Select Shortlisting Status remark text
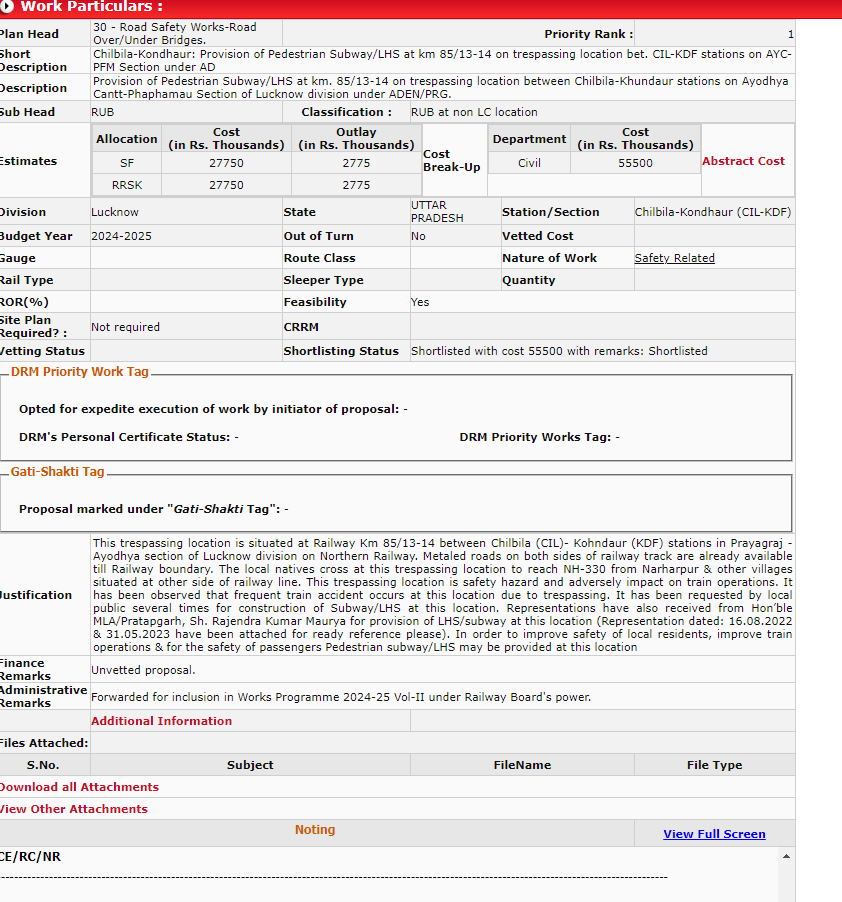This screenshot has width=842, height=902. [x=559, y=351]
